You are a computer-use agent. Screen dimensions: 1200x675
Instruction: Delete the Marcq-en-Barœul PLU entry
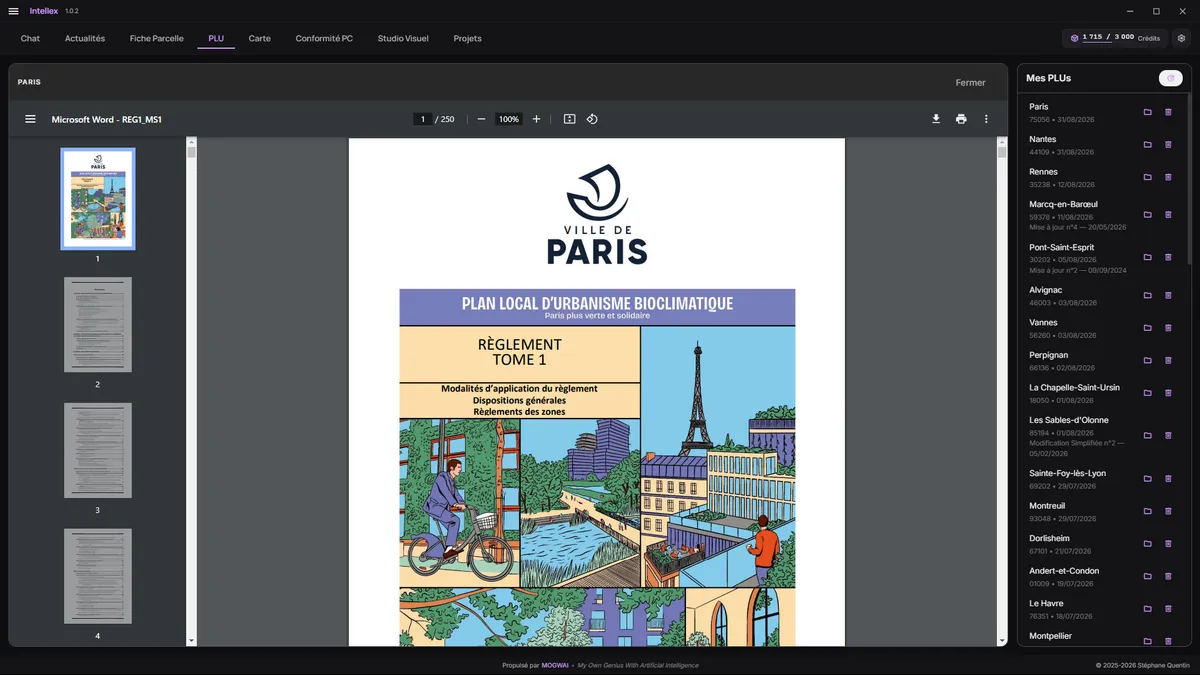(1168, 215)
